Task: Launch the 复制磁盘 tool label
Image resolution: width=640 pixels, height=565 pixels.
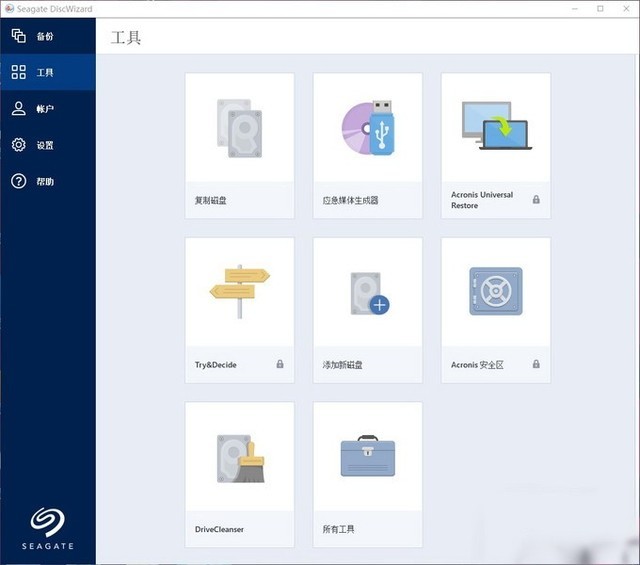Action: point(211,200)
